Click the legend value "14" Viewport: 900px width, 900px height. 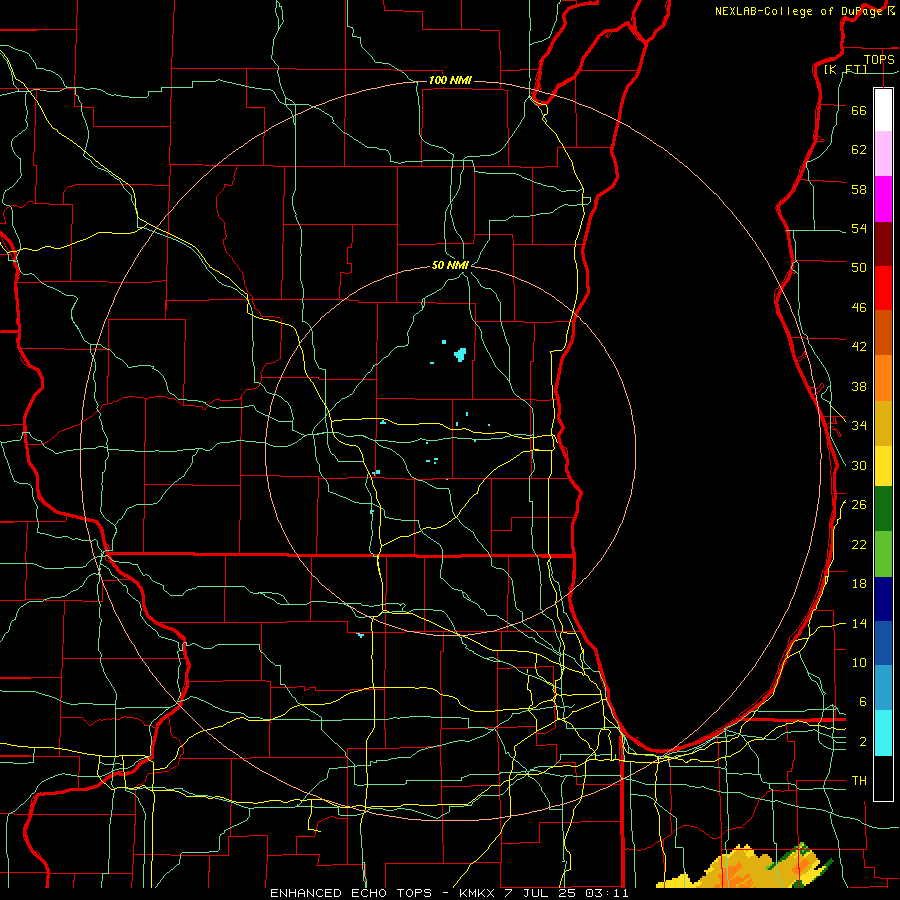coord(859,623)
